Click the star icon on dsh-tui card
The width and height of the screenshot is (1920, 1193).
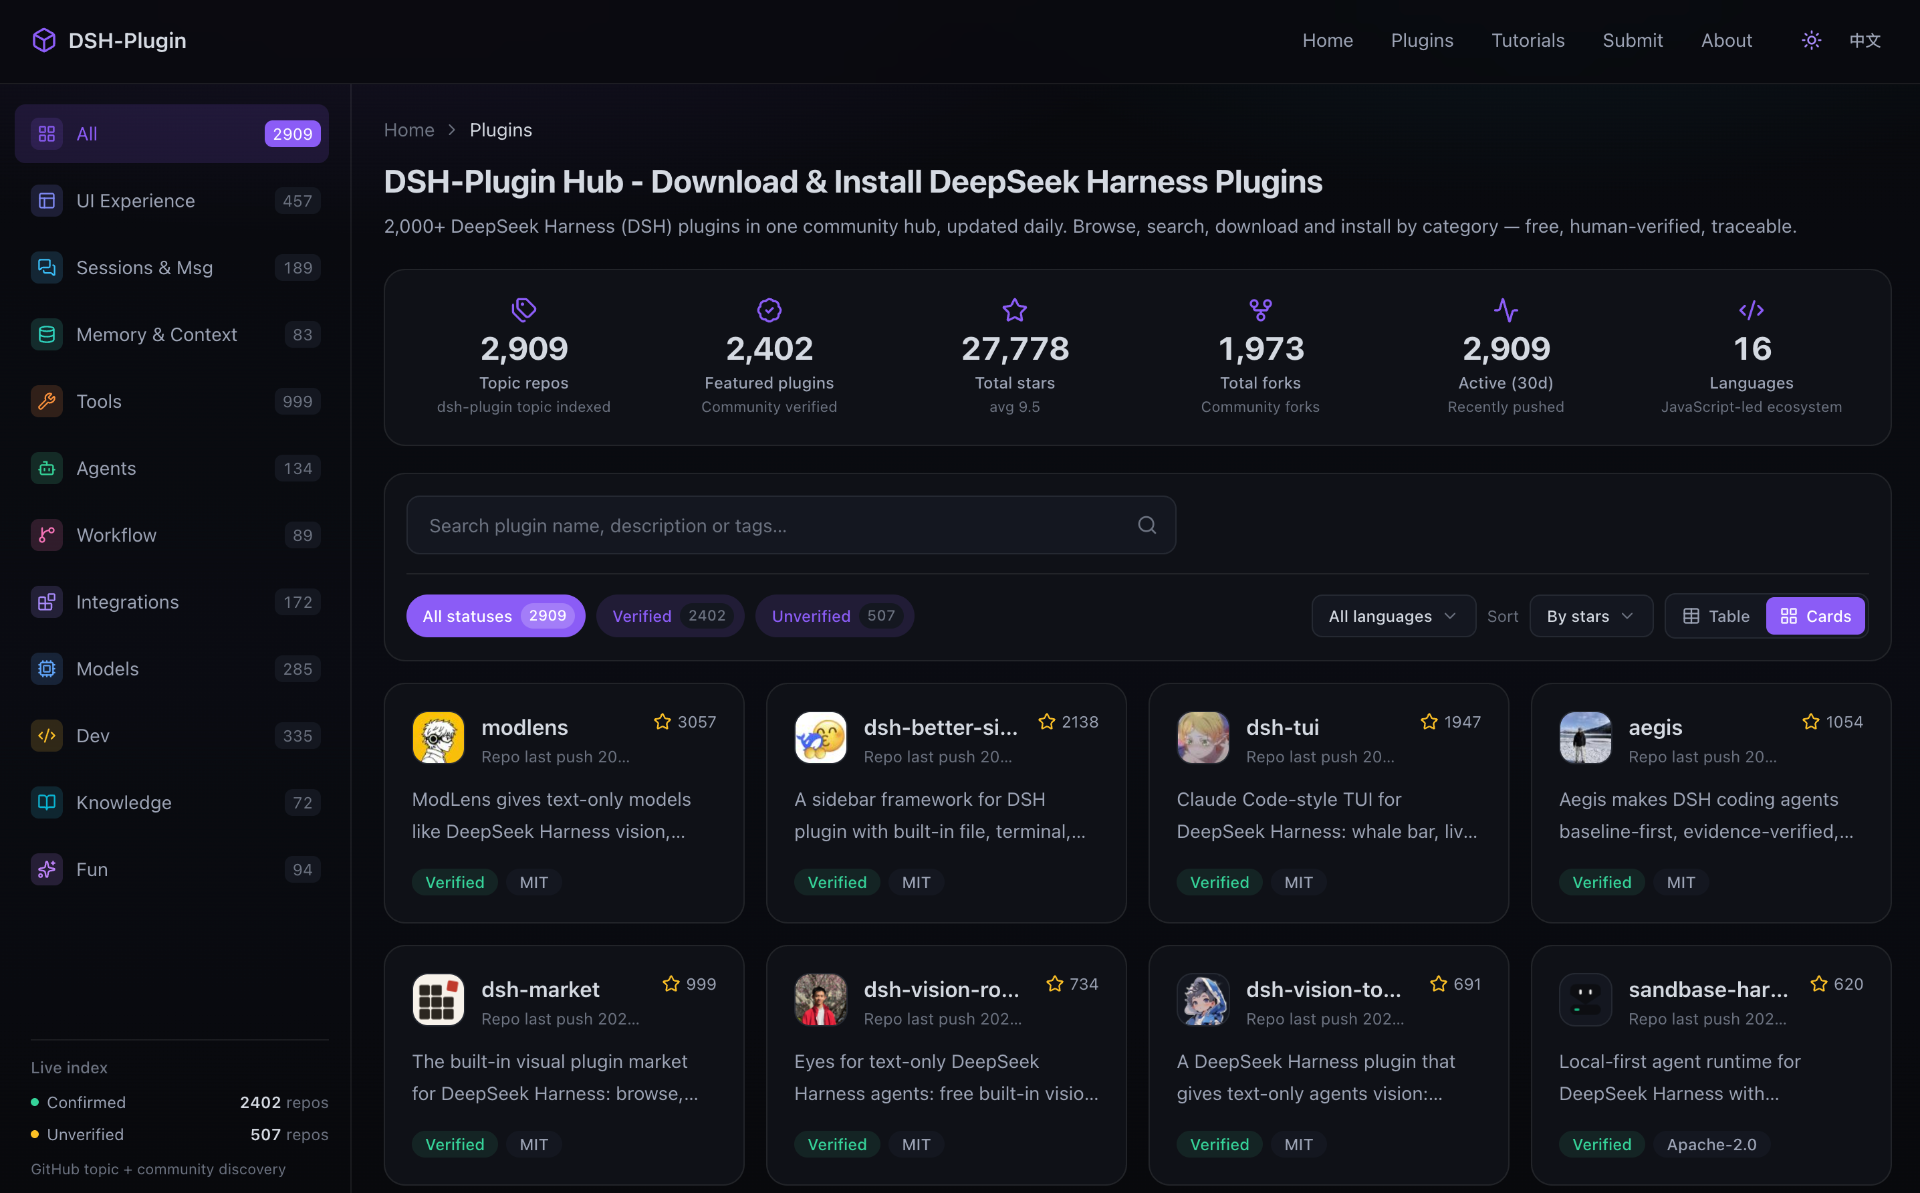[x=1429, y=722]
